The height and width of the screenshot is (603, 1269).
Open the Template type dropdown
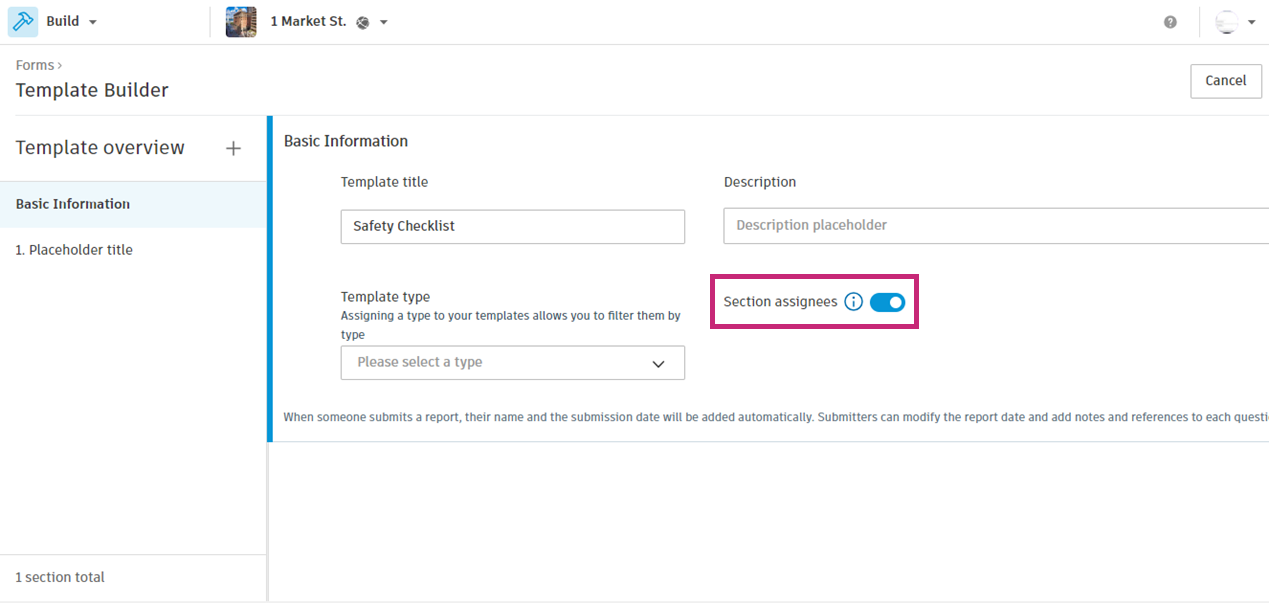coord(512,362)
